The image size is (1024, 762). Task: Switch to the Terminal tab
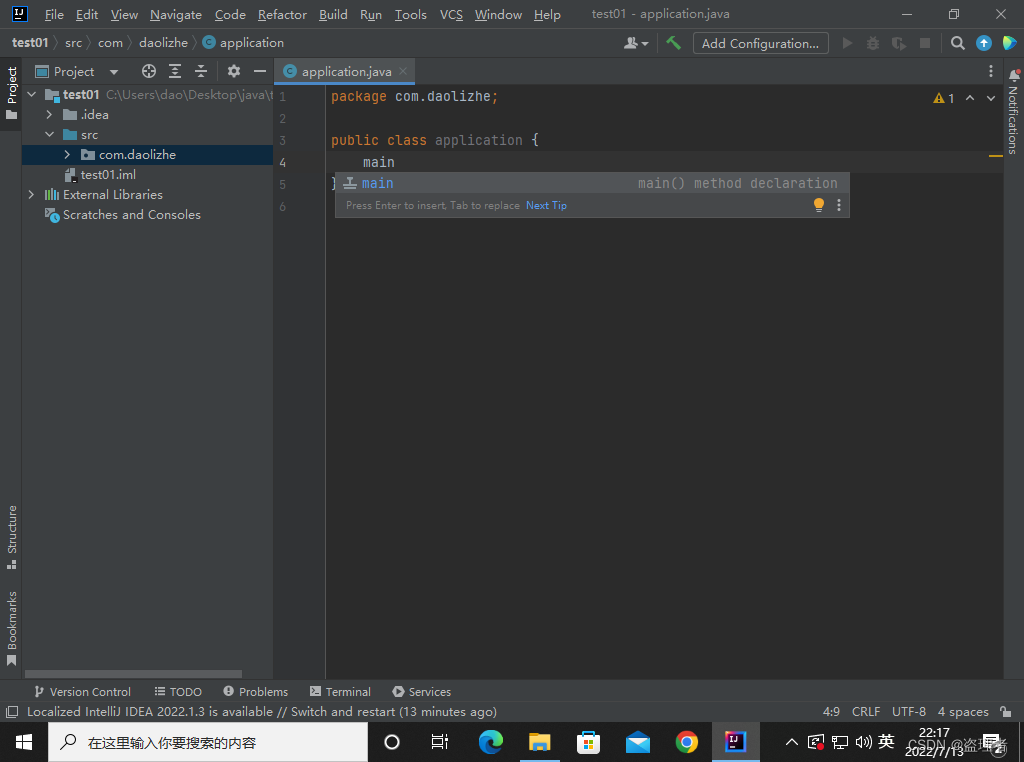(x=340, y=691)
